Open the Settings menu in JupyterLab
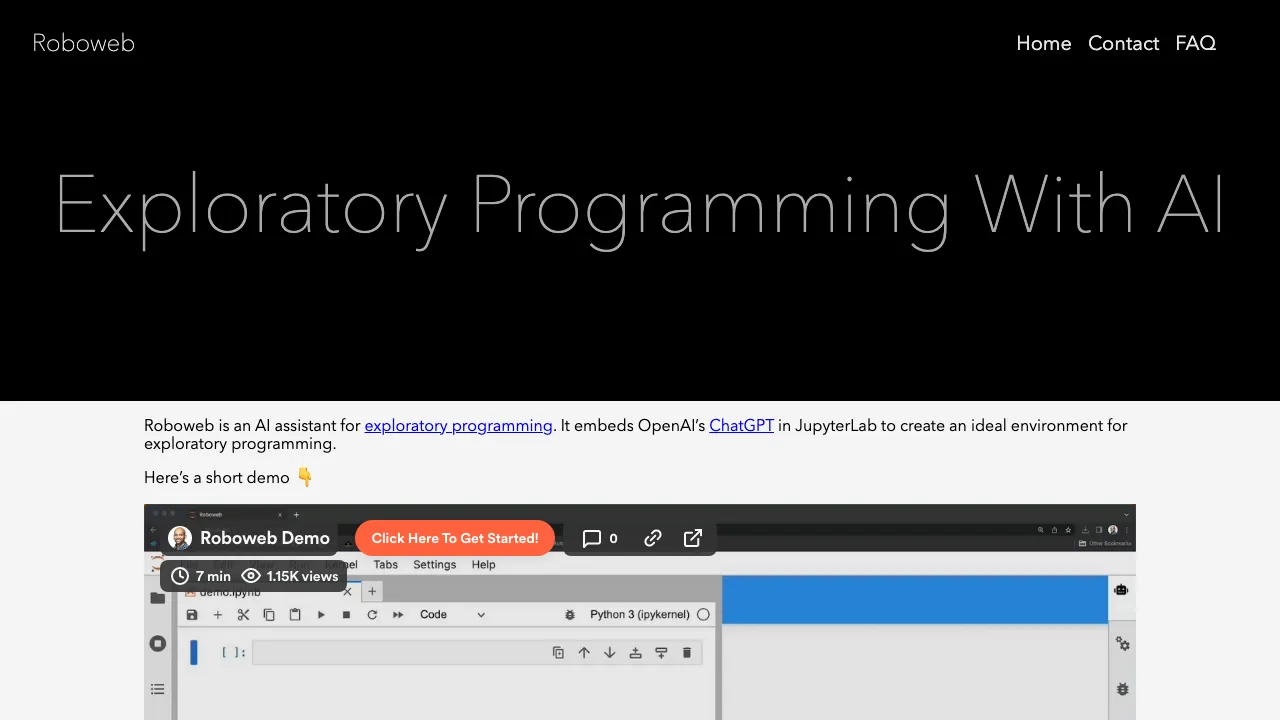 pyautogui.click(x=435, y=565)
